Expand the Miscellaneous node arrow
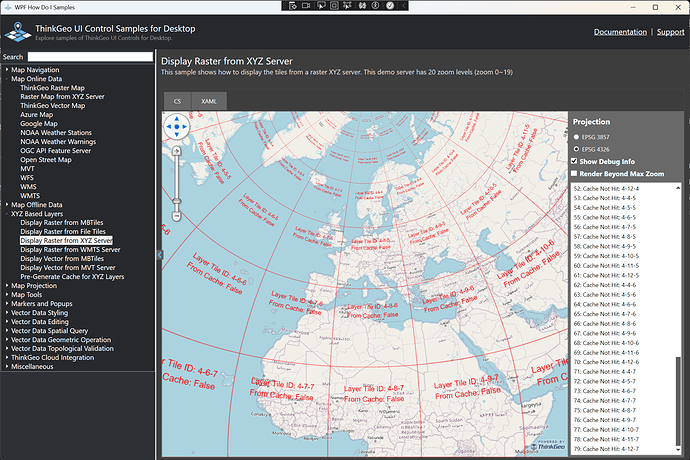Image resolution: width=690 pixels, height=460 pixels. (x=7, y=367)
